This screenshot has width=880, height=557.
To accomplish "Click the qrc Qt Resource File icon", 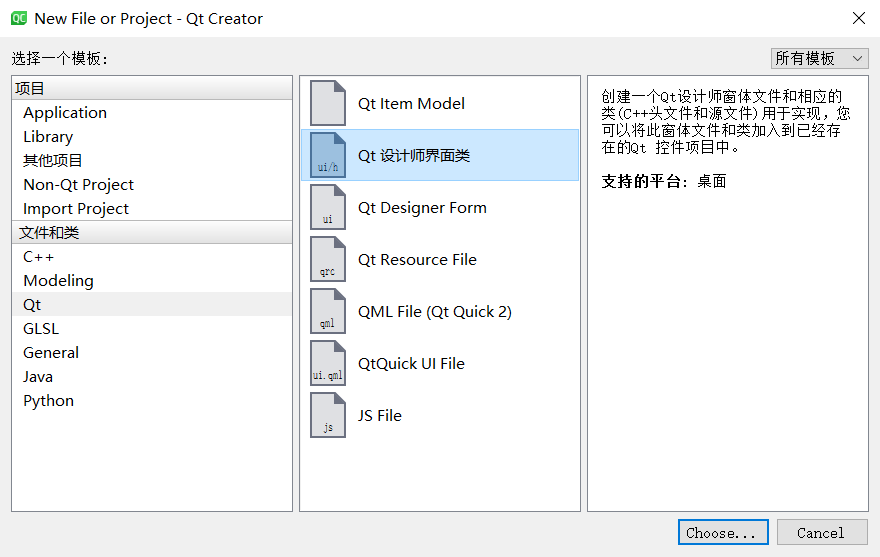I will coord(328,259).
